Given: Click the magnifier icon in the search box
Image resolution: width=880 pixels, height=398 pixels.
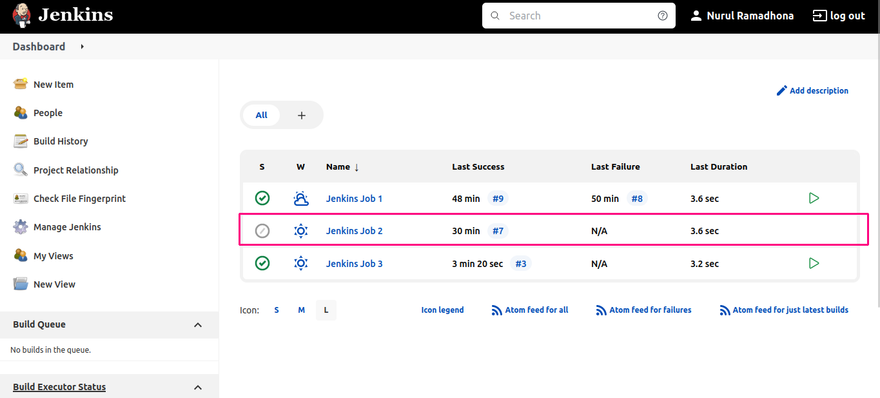Looking at the screenshot, I should click(495, 16).
